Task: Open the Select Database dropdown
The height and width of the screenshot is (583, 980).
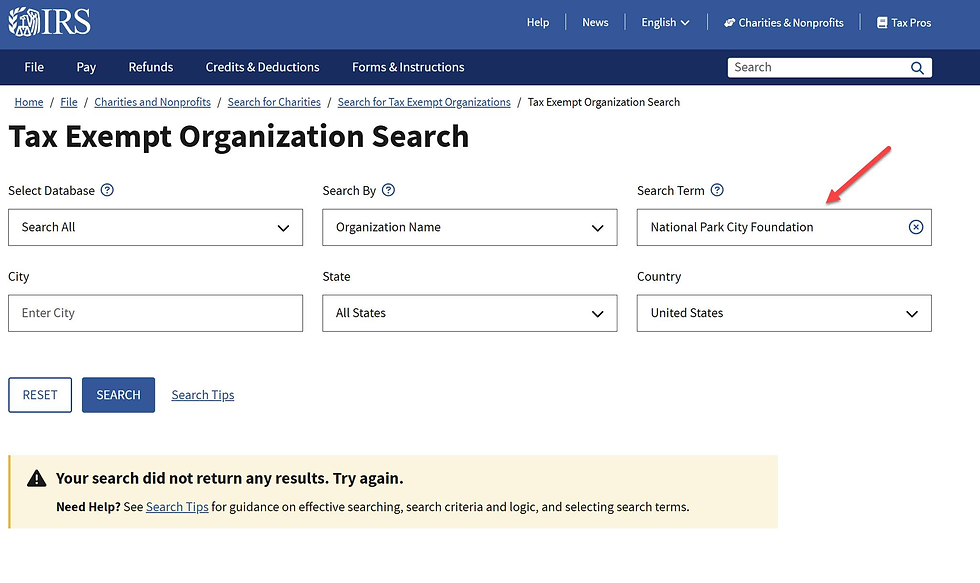Action: tap(155, 227)
